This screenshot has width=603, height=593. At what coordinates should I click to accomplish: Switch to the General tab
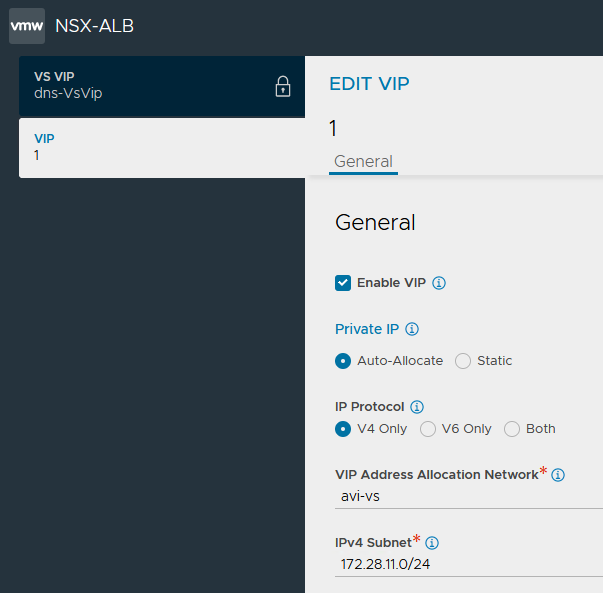[363, 162]
